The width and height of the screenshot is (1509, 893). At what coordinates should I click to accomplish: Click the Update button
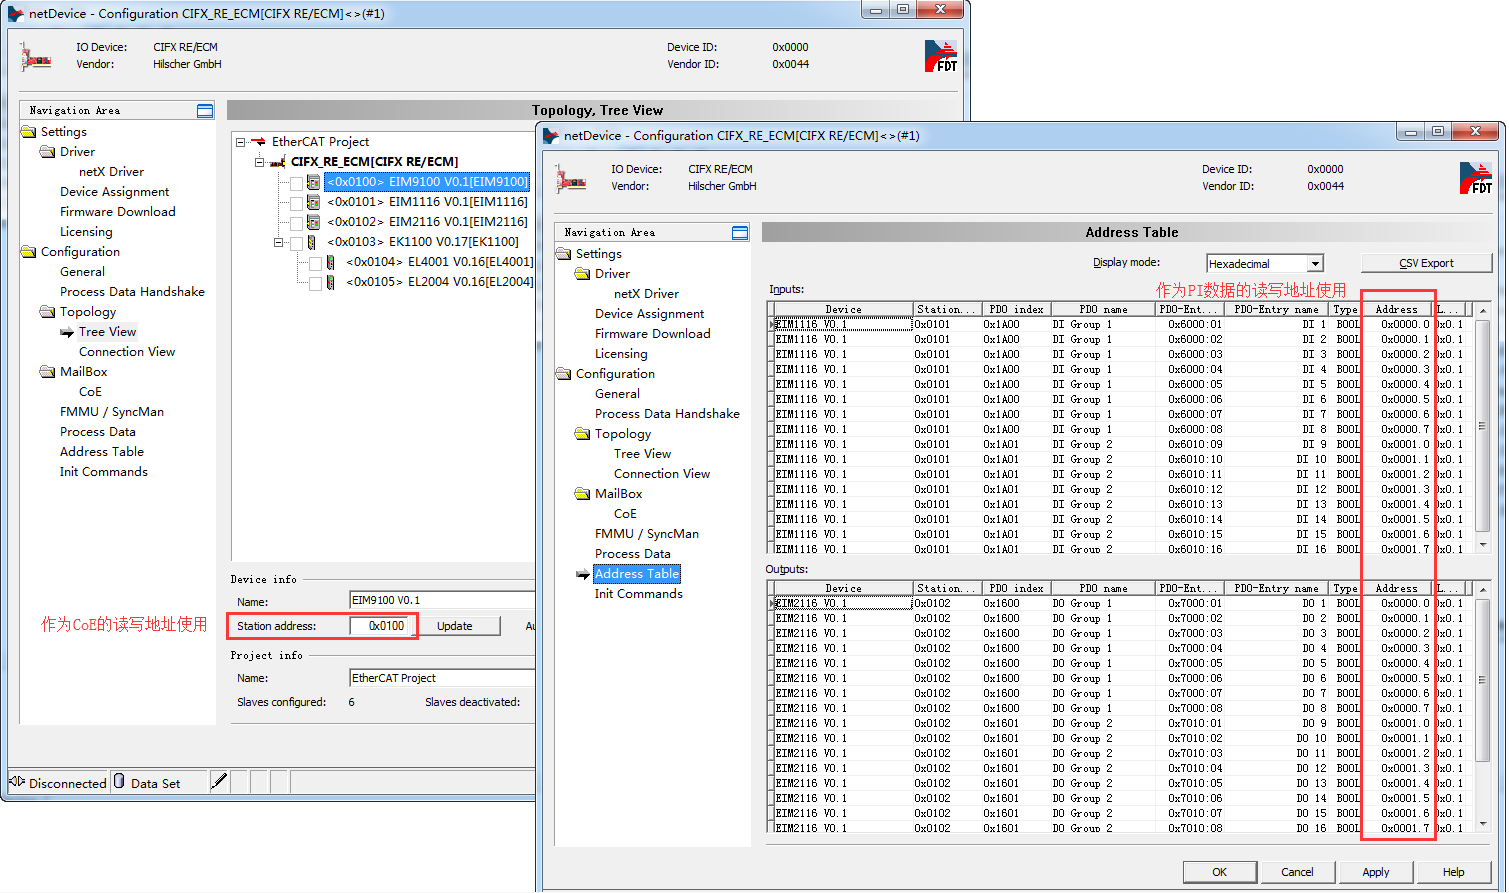click(x=455, y=626)
